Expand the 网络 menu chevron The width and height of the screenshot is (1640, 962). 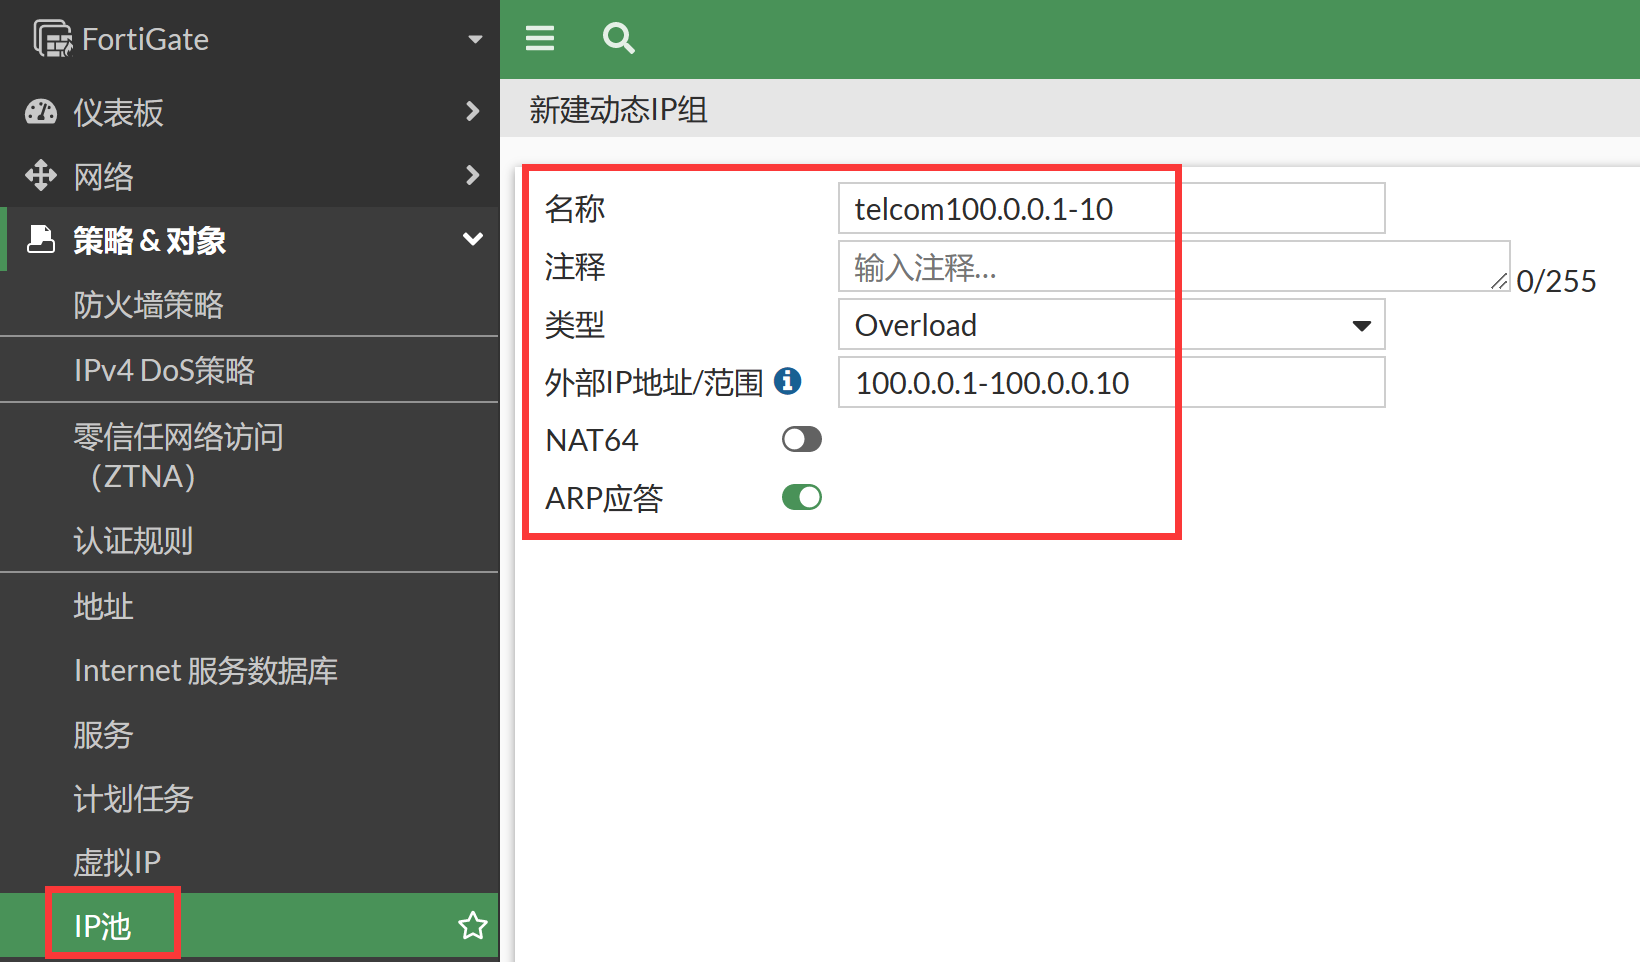(473, 176)
